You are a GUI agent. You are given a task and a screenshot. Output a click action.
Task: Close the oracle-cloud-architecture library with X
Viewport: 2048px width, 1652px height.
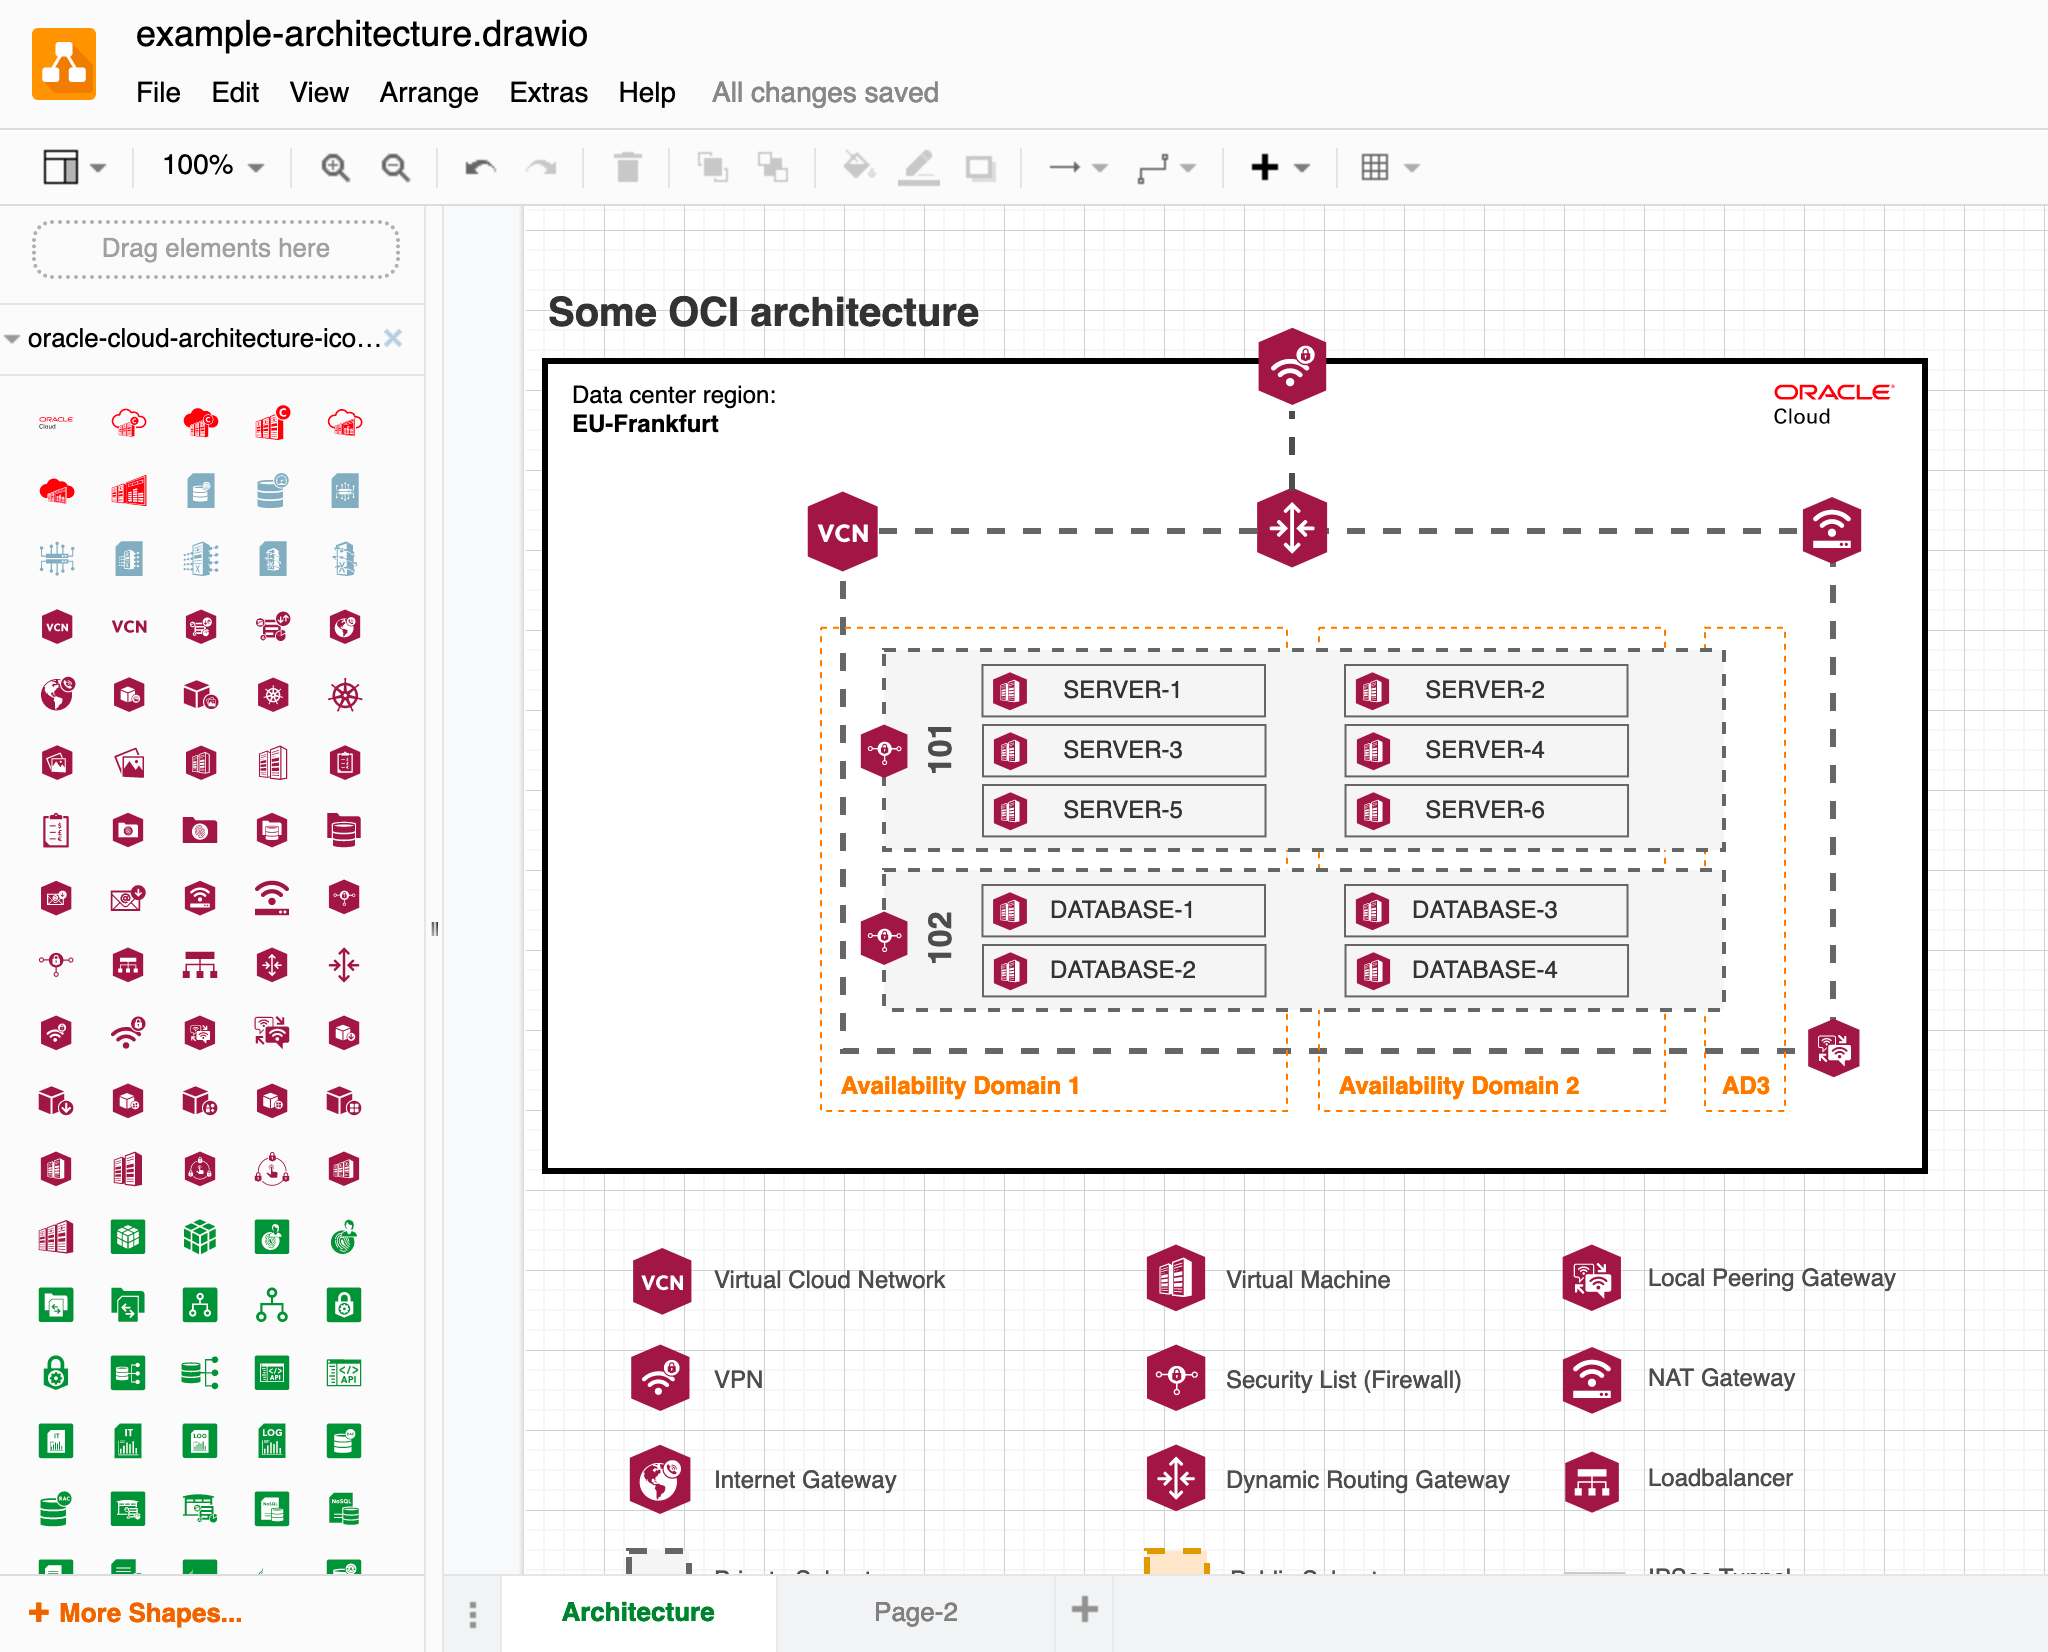pyautogui.click(x=393, y=338)
